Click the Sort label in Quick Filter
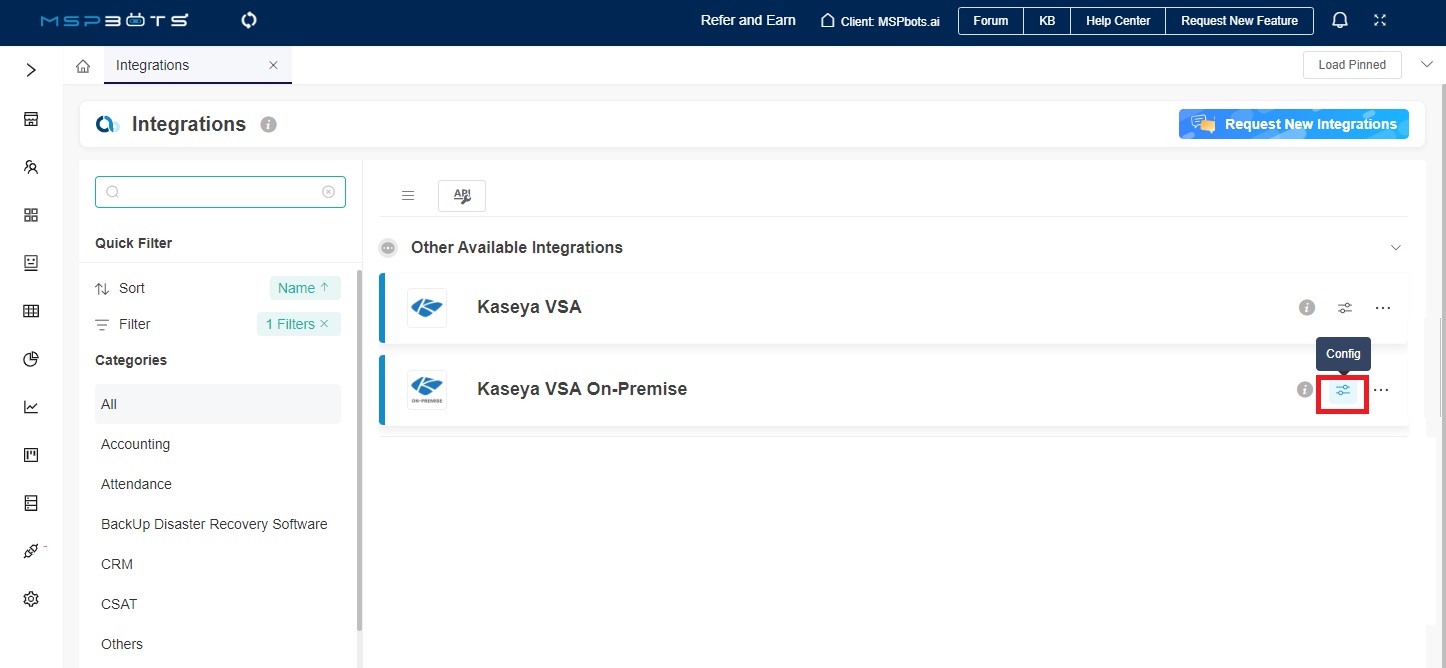The image size is (1446, 668). click(132, 288)
